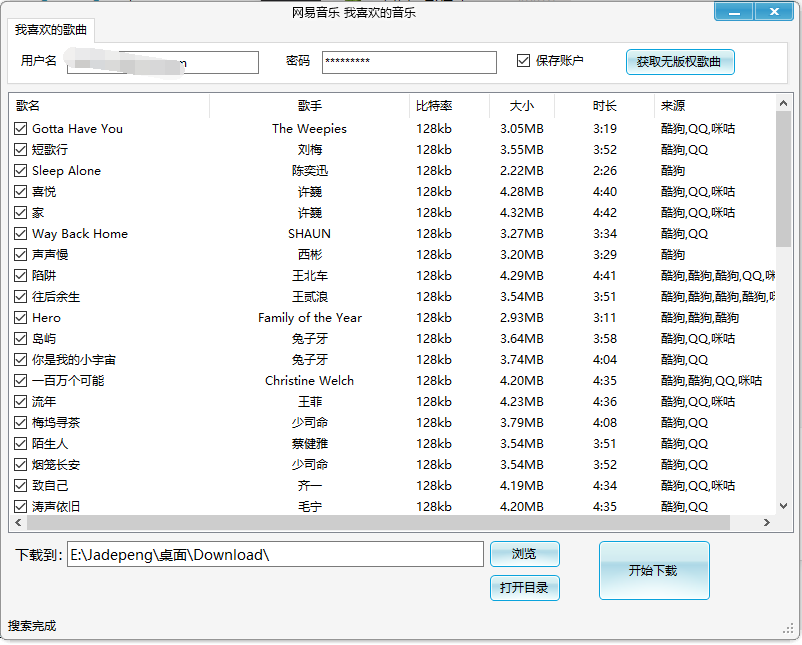The width and height of the screenshot is (802, 645).
Task: Toggle the 喜悦 song checkbox
Action: pos(20,191)
